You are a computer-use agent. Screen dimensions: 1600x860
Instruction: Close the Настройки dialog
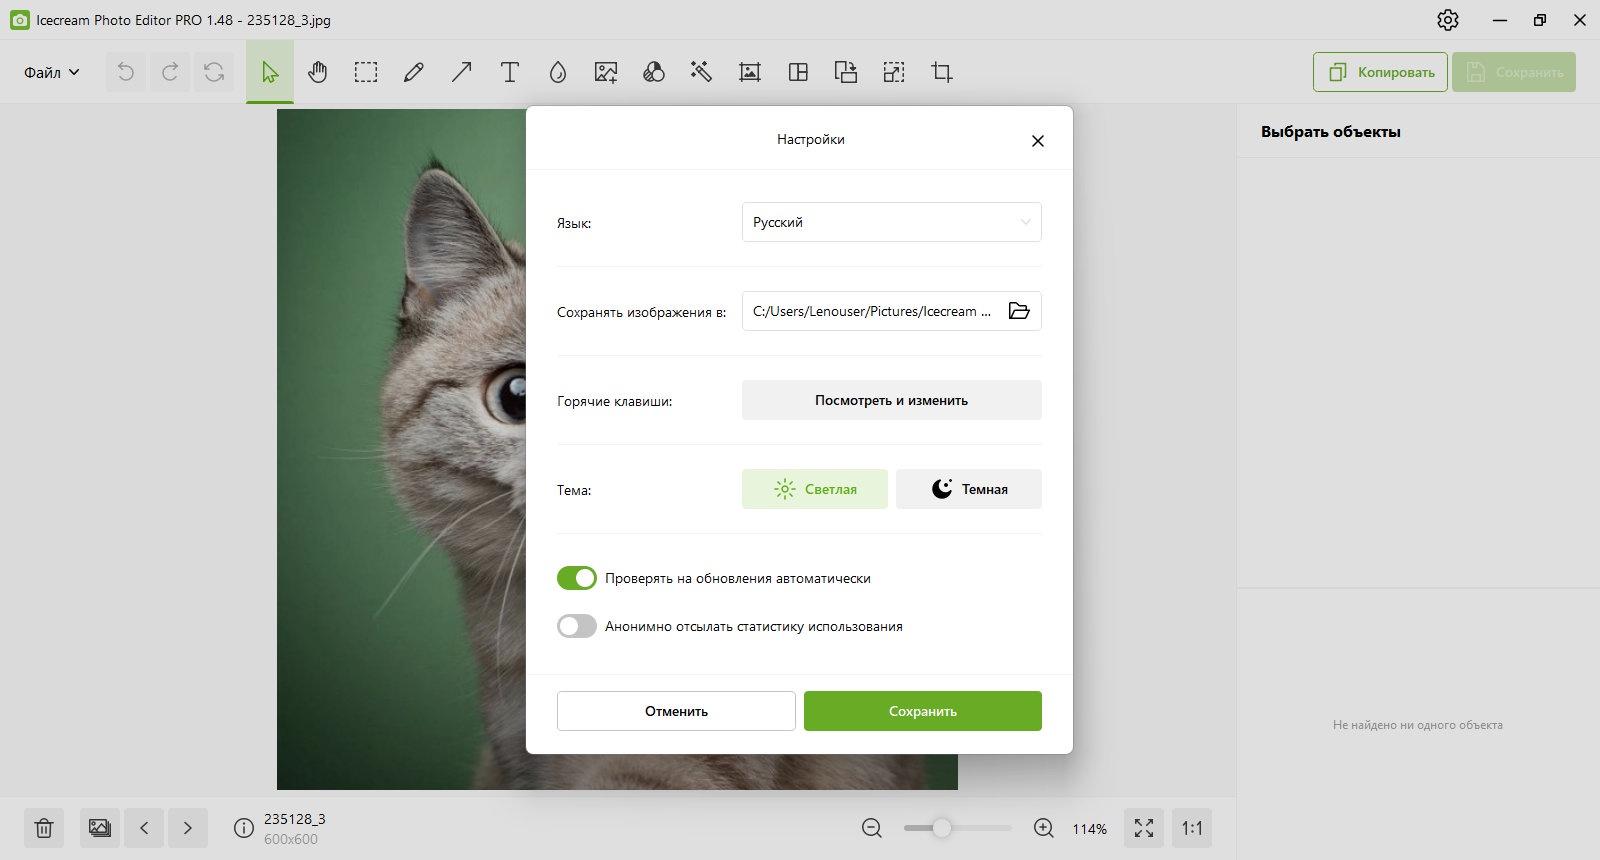(1038, 141)
